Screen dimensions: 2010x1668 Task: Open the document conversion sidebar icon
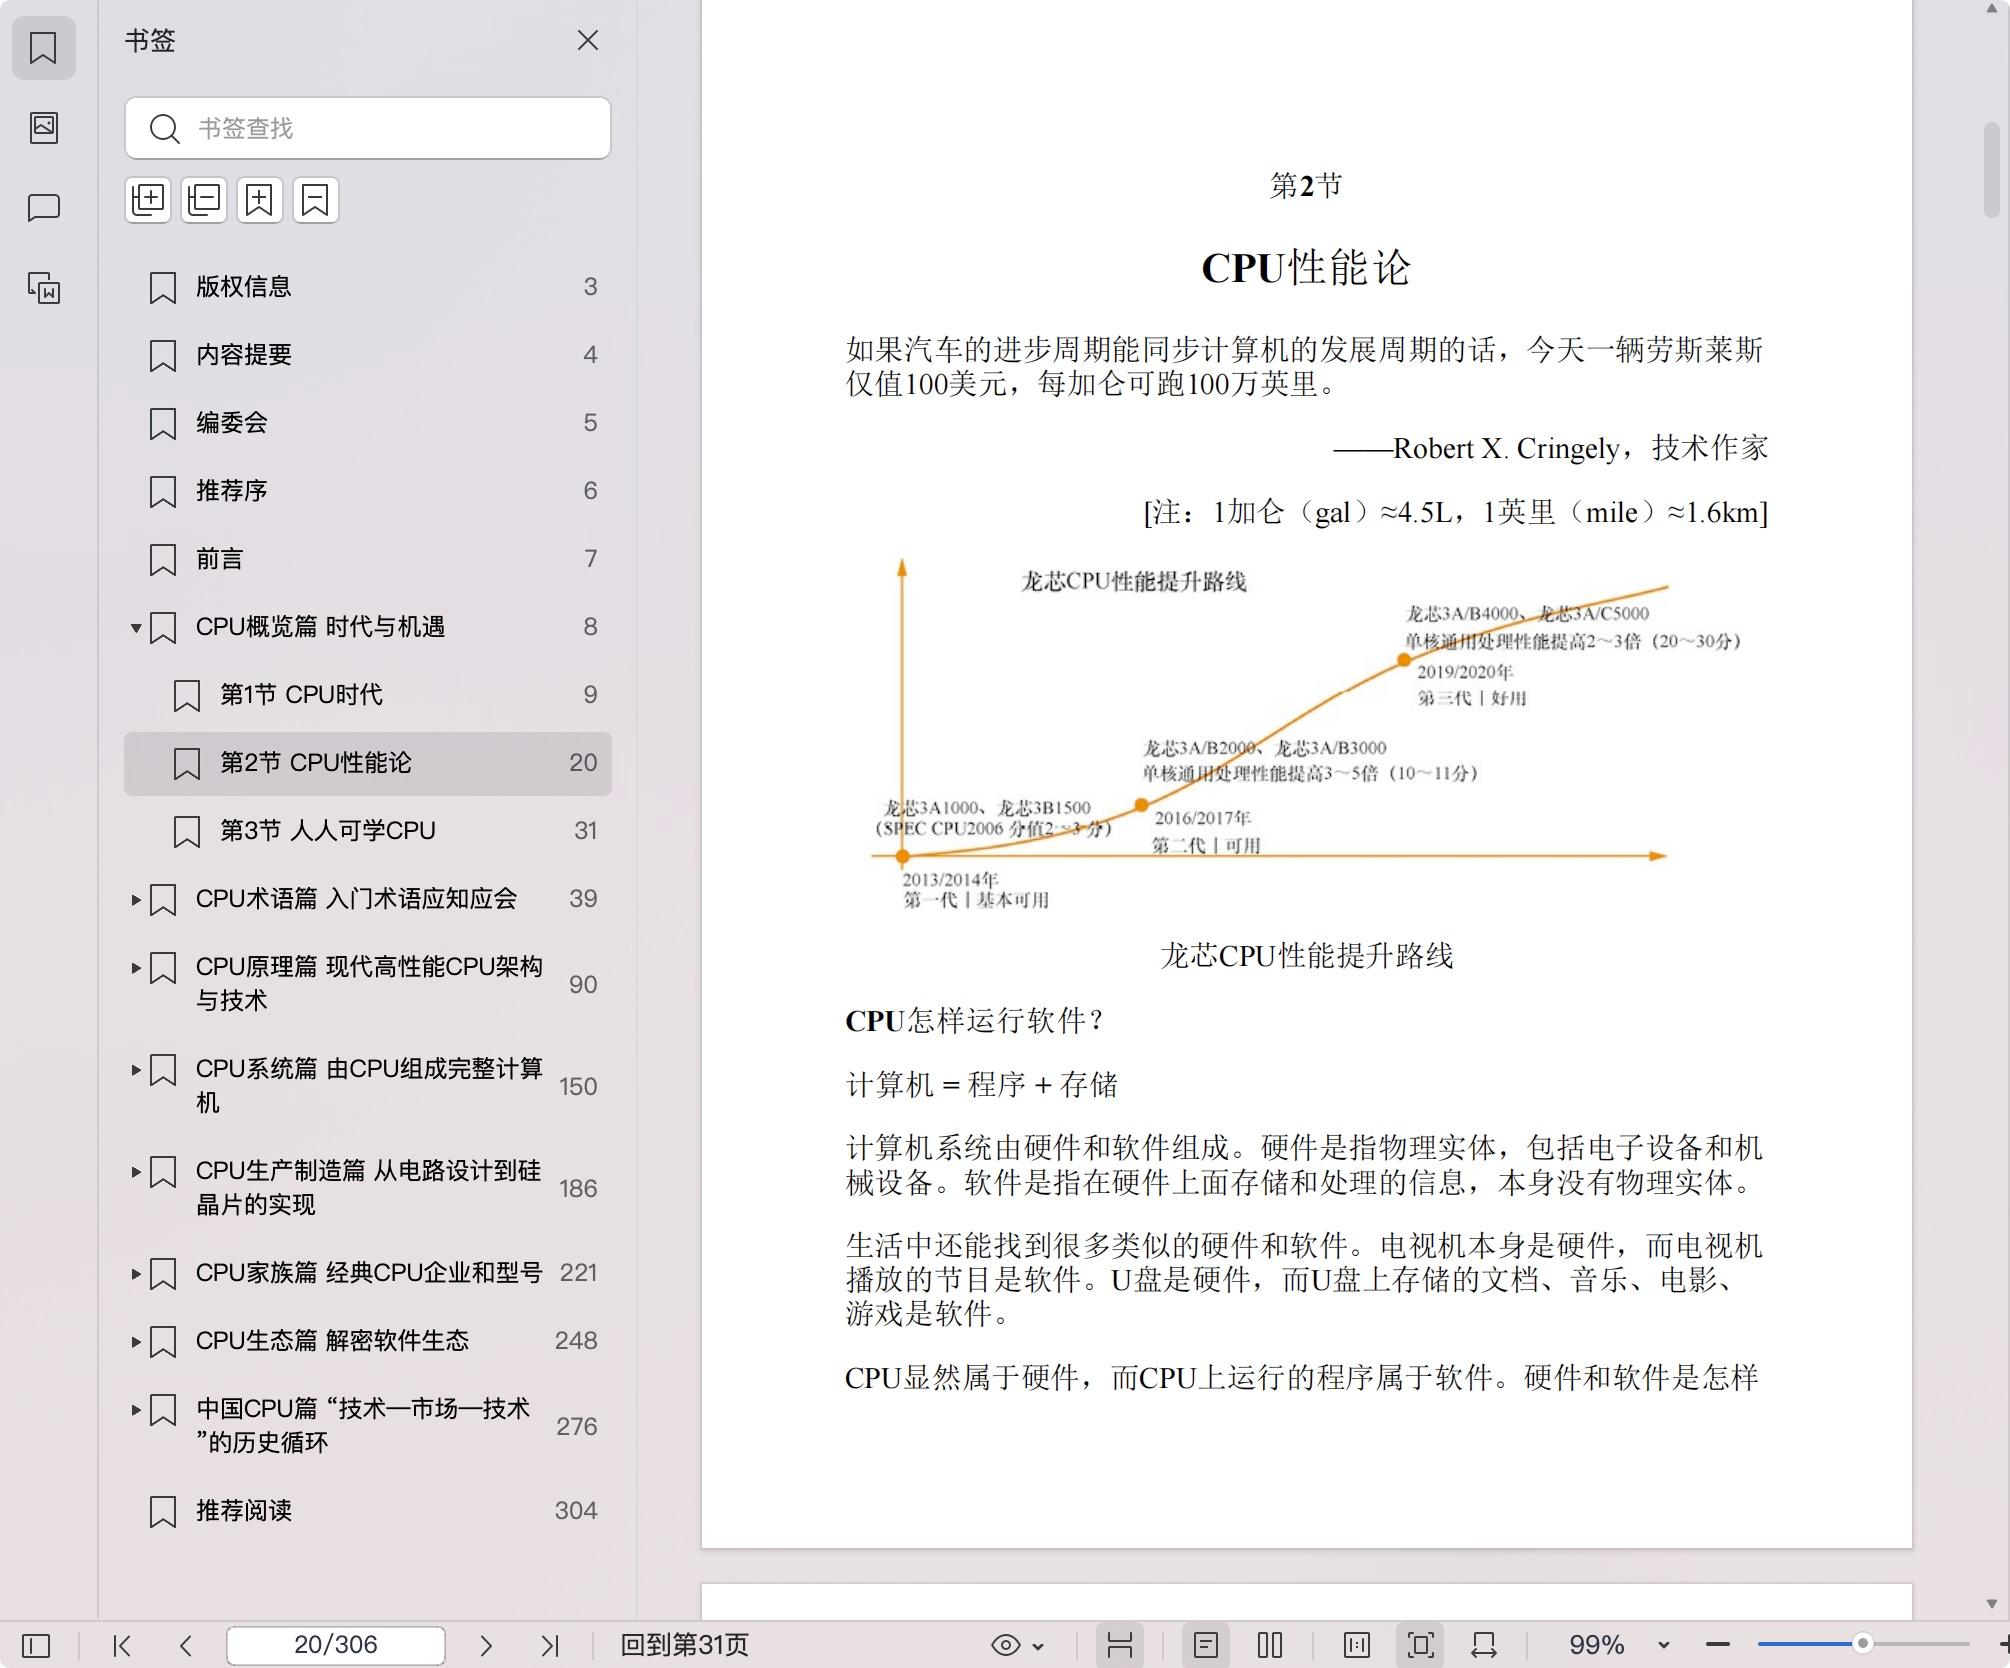click(x=43, y=288)
